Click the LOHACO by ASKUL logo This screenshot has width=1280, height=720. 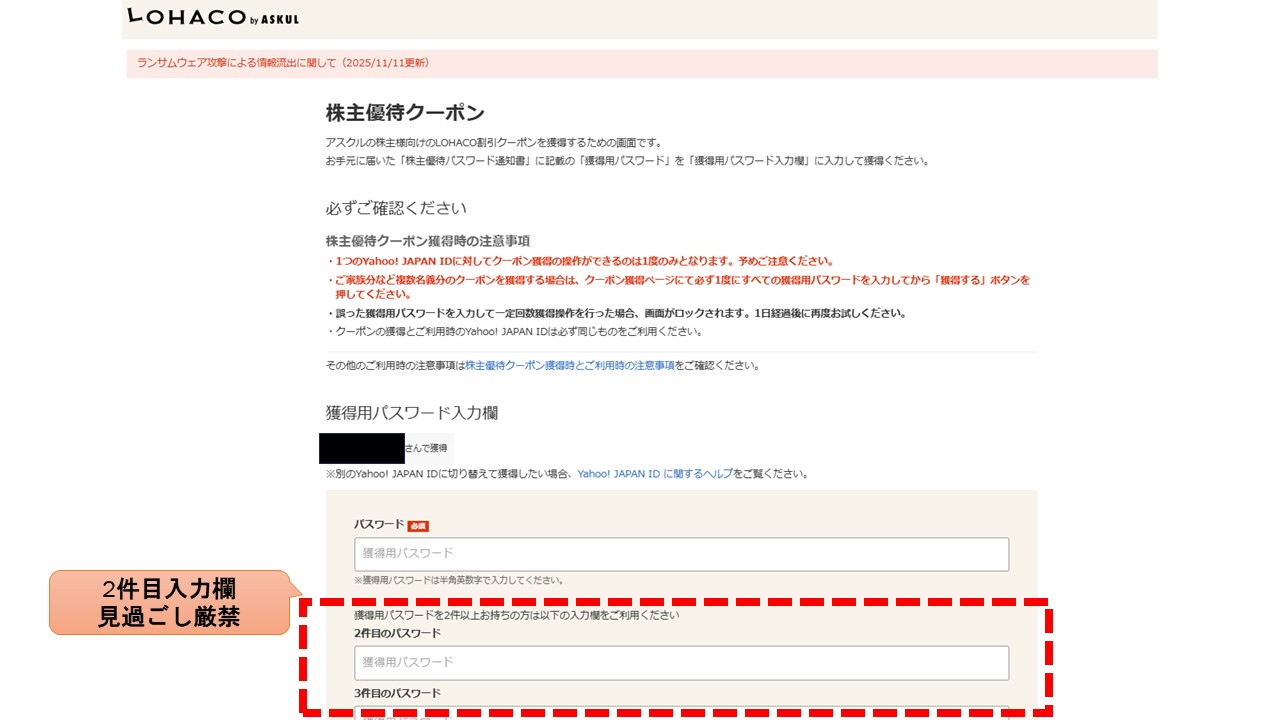click(x=213, y=17)
